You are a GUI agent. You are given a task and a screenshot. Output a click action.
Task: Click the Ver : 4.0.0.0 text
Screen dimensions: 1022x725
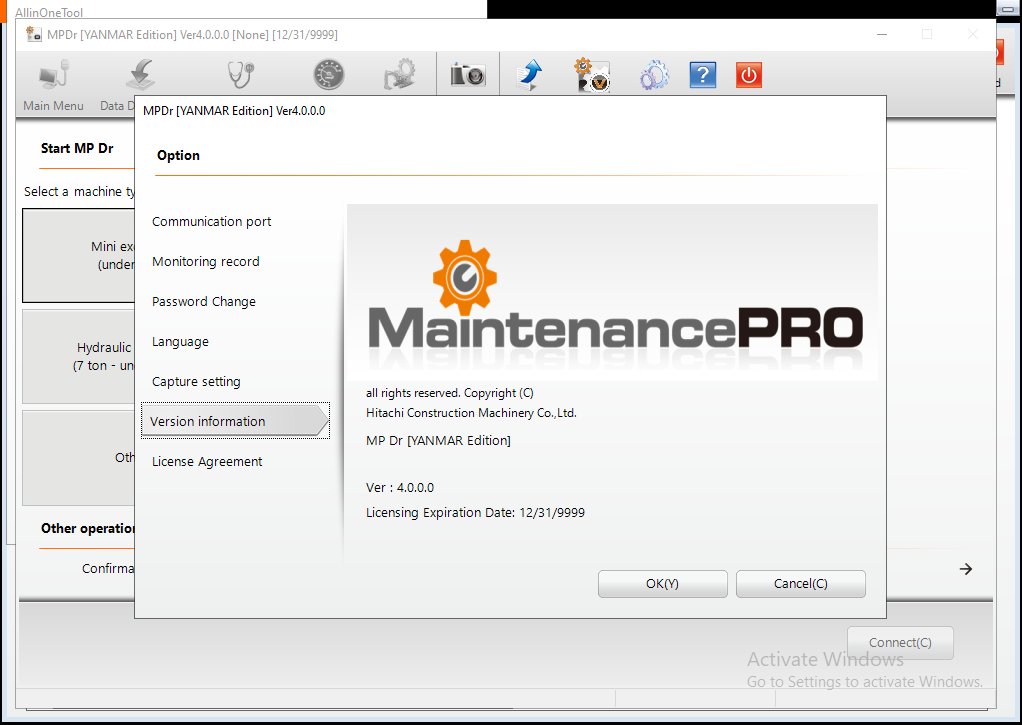tap(400, 488)
